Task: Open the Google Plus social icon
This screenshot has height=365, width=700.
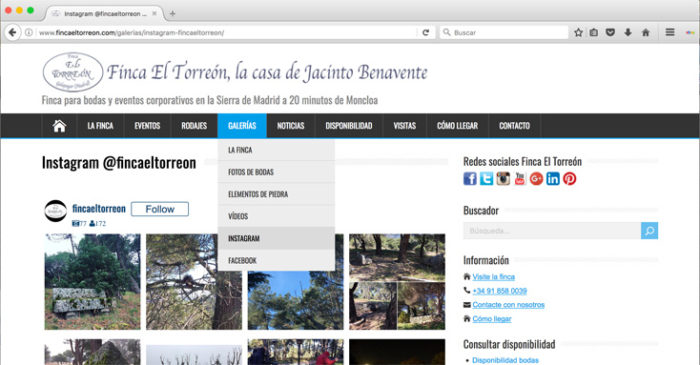Action: (x=536, y=178)
